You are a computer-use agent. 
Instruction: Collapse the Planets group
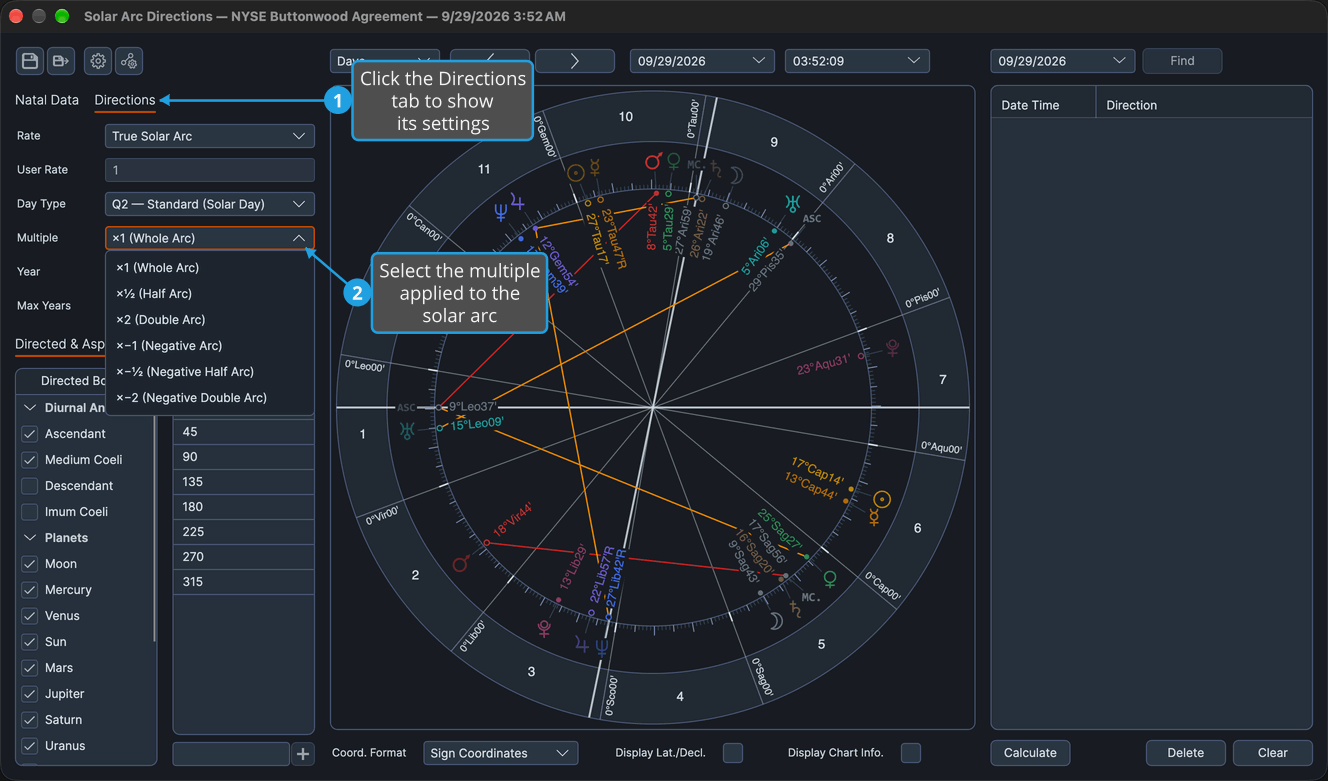click(x=30, y=538)
